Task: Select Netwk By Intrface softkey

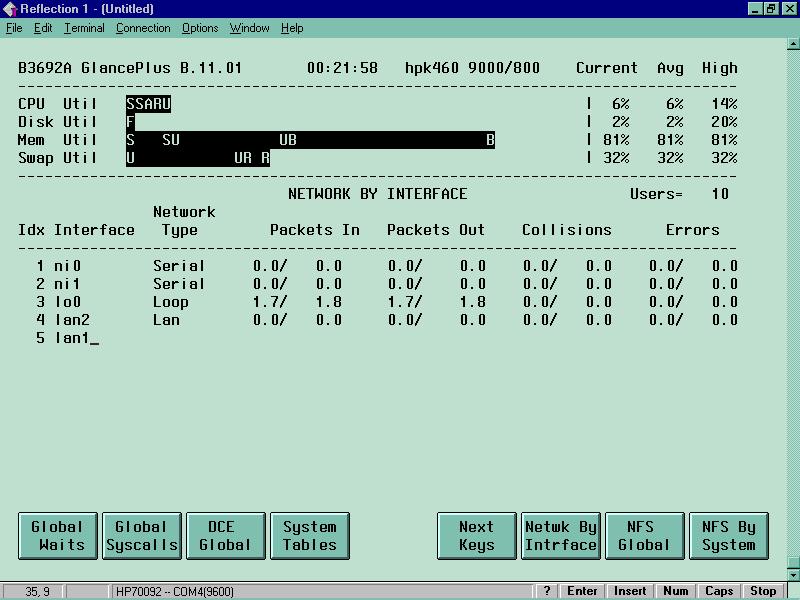Action: pos(560,535)
